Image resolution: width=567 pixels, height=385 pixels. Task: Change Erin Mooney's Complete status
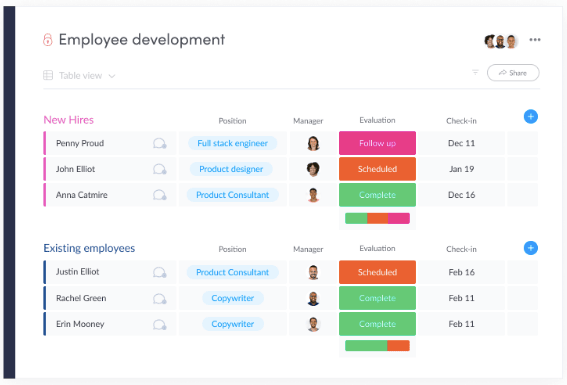(x=377, y=324)
